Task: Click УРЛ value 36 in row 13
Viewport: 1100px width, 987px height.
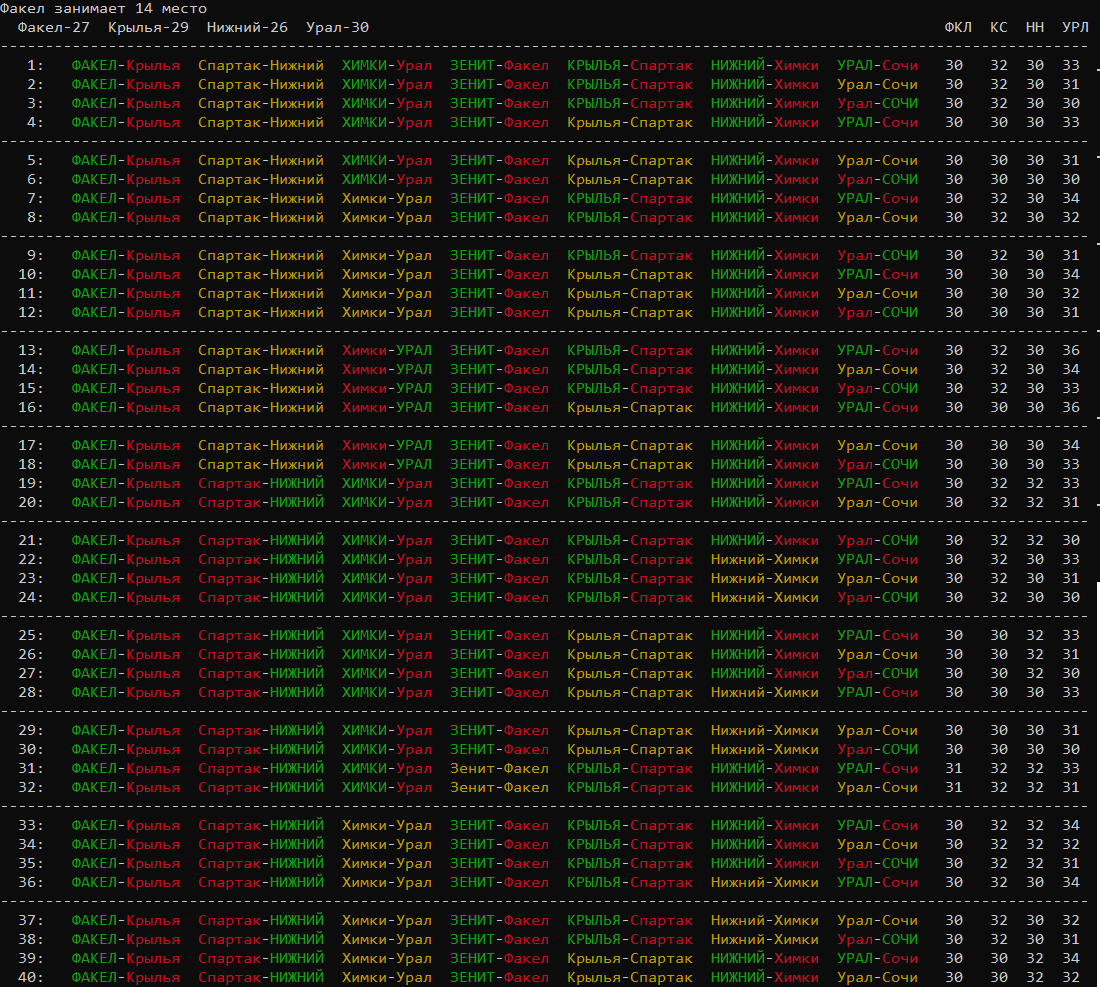Action: [1071, 350]
